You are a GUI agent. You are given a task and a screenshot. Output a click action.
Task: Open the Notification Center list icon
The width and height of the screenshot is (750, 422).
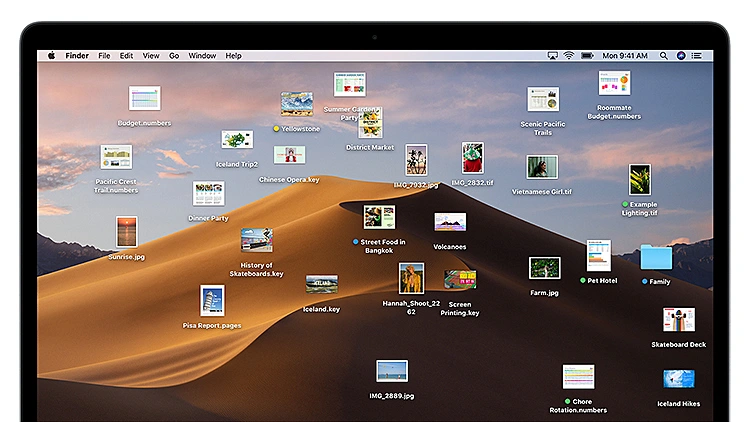click(x=697, y=56)
